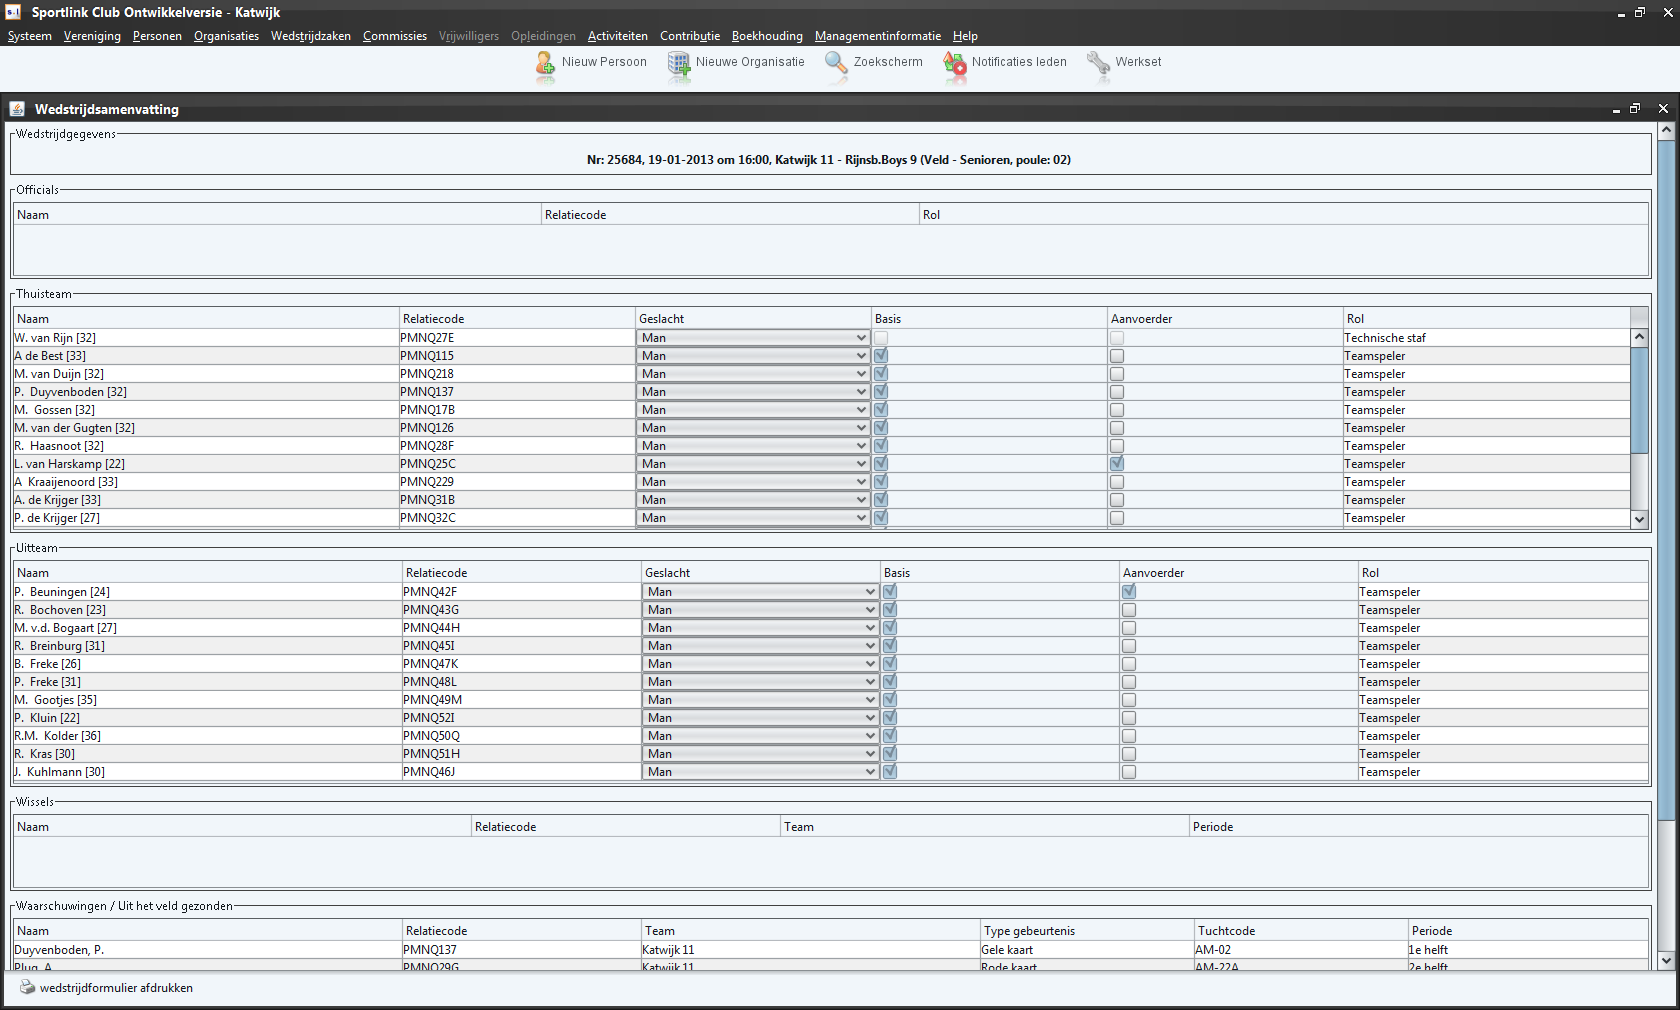Click the Nieuwe Organisatie icon
This screenshot has width=1680, height=1010.
click(x=679, y=64)
